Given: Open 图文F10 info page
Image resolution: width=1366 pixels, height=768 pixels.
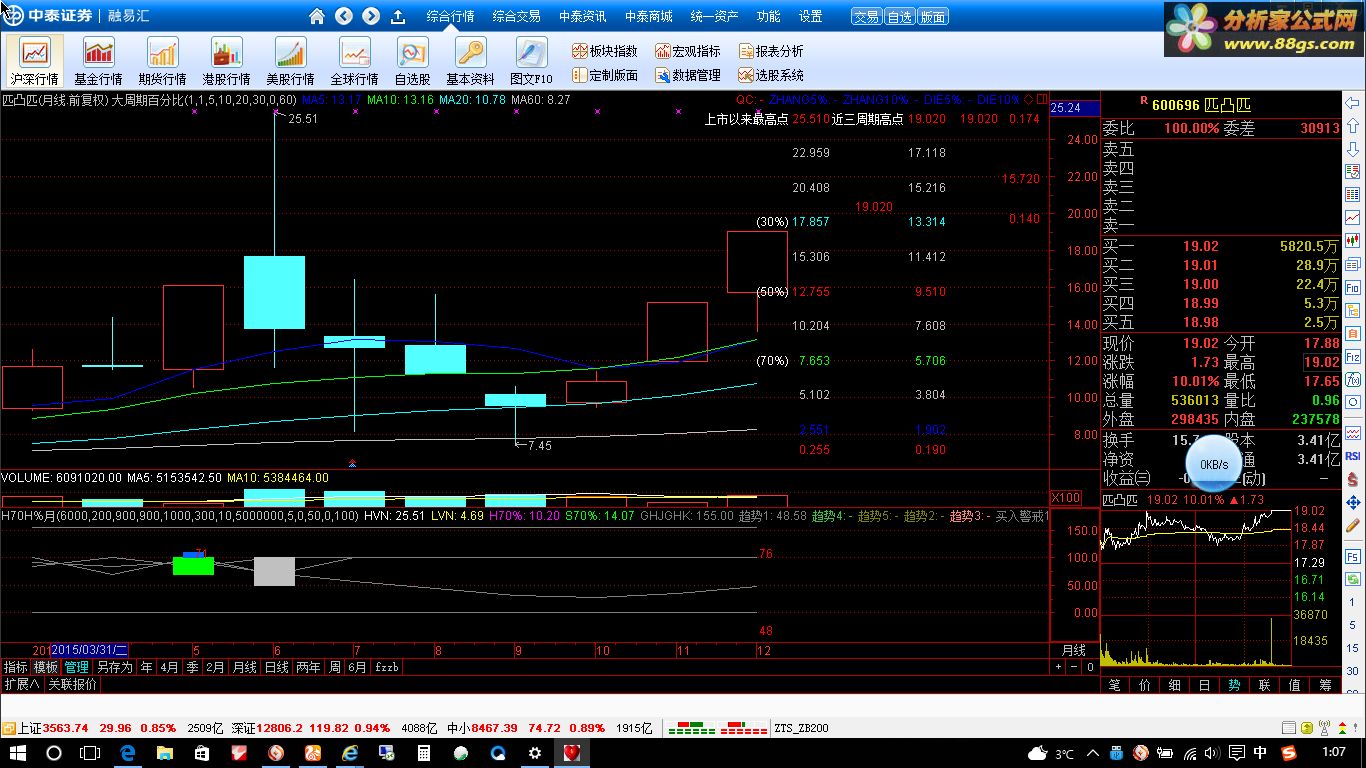Looking at the screenshot, I should click(531, 60).
